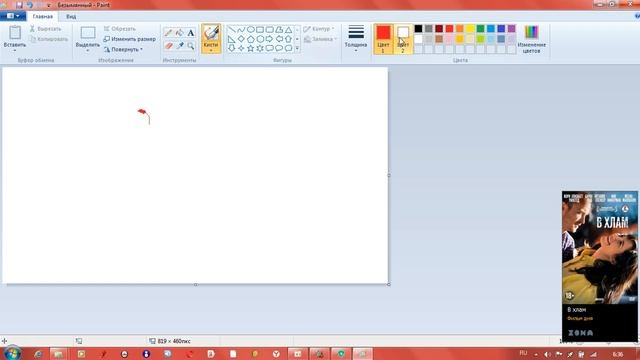Screen dimensions: 640x360
Task: Pick the black color swatch
Action: [418, 29]
